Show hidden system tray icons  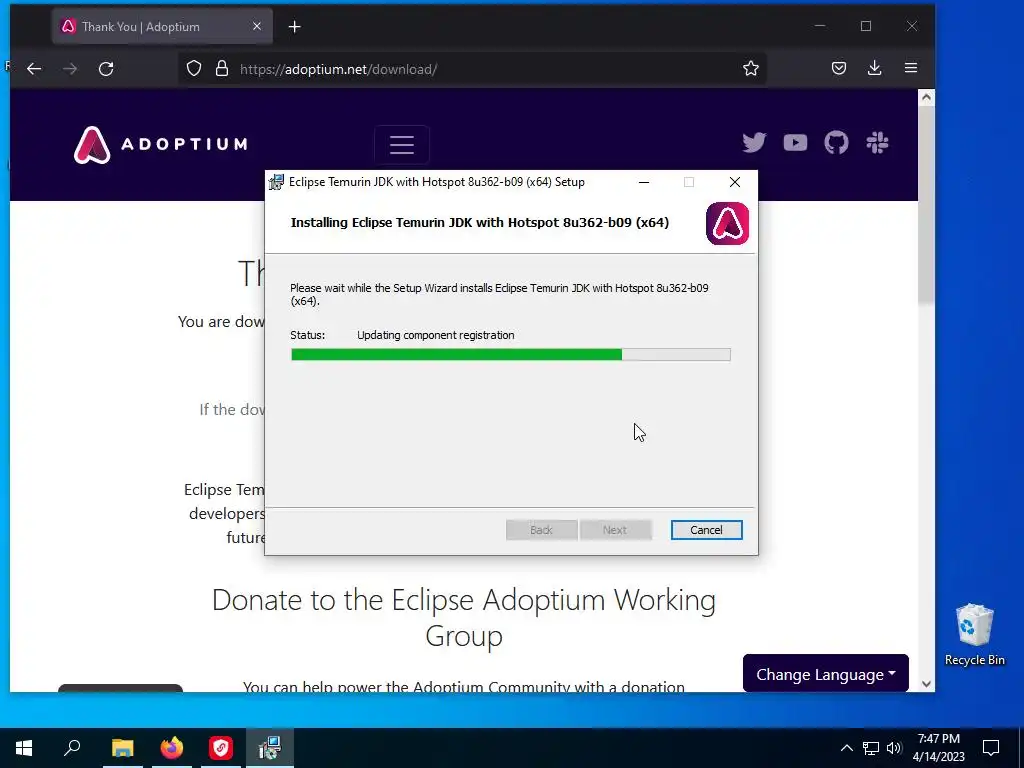[846, 748]
